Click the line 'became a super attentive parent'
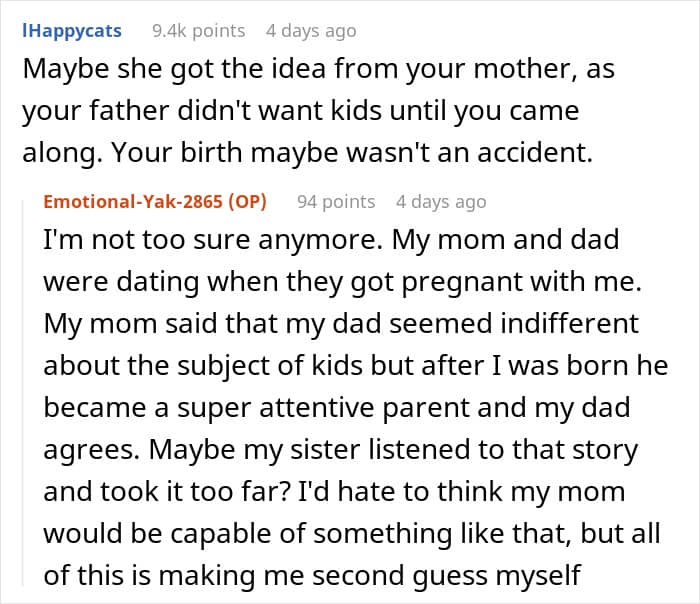This screenshot has height=604, width=700. [x=337, y=408]
